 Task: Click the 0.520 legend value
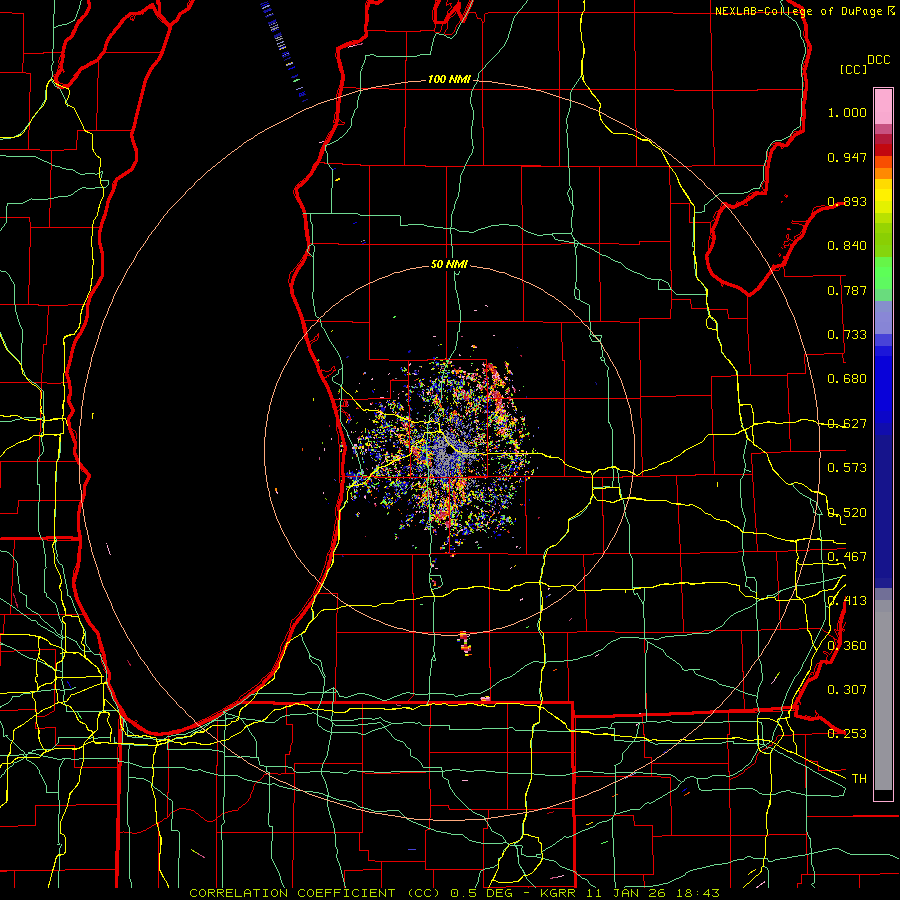click(847, 512)
